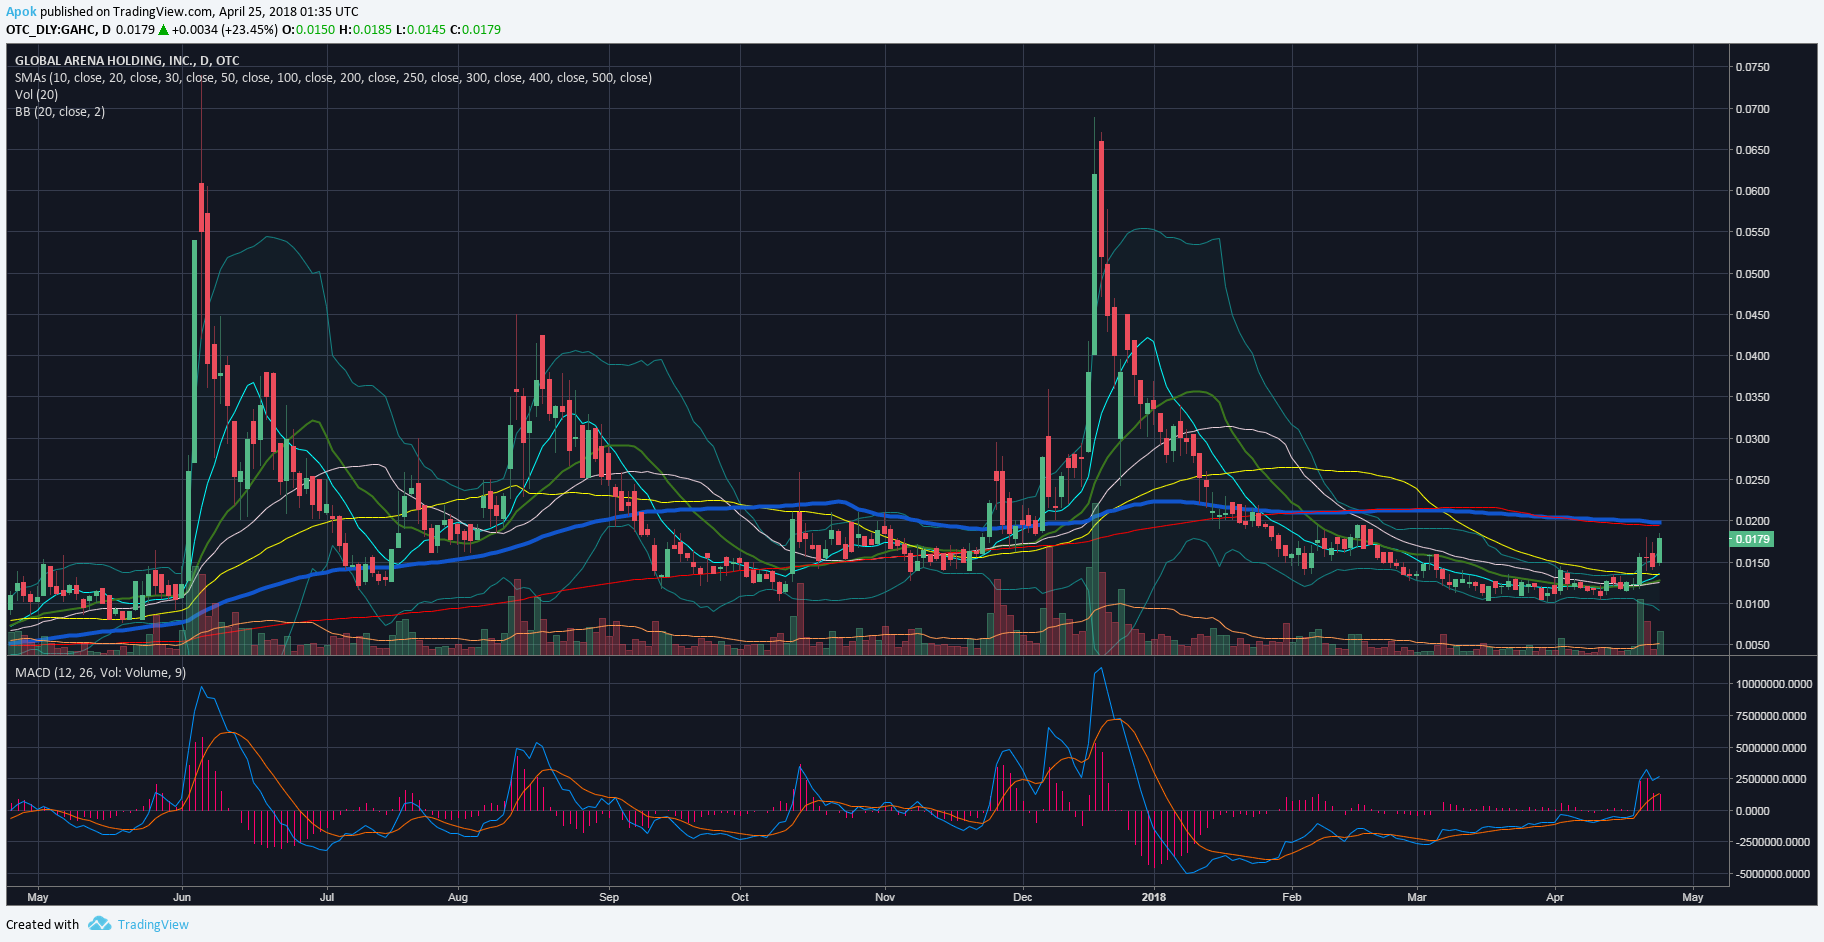Click the 0.0650 price axis label
The height and width of the screenshot is (942, 1824).
[1752, 150]
